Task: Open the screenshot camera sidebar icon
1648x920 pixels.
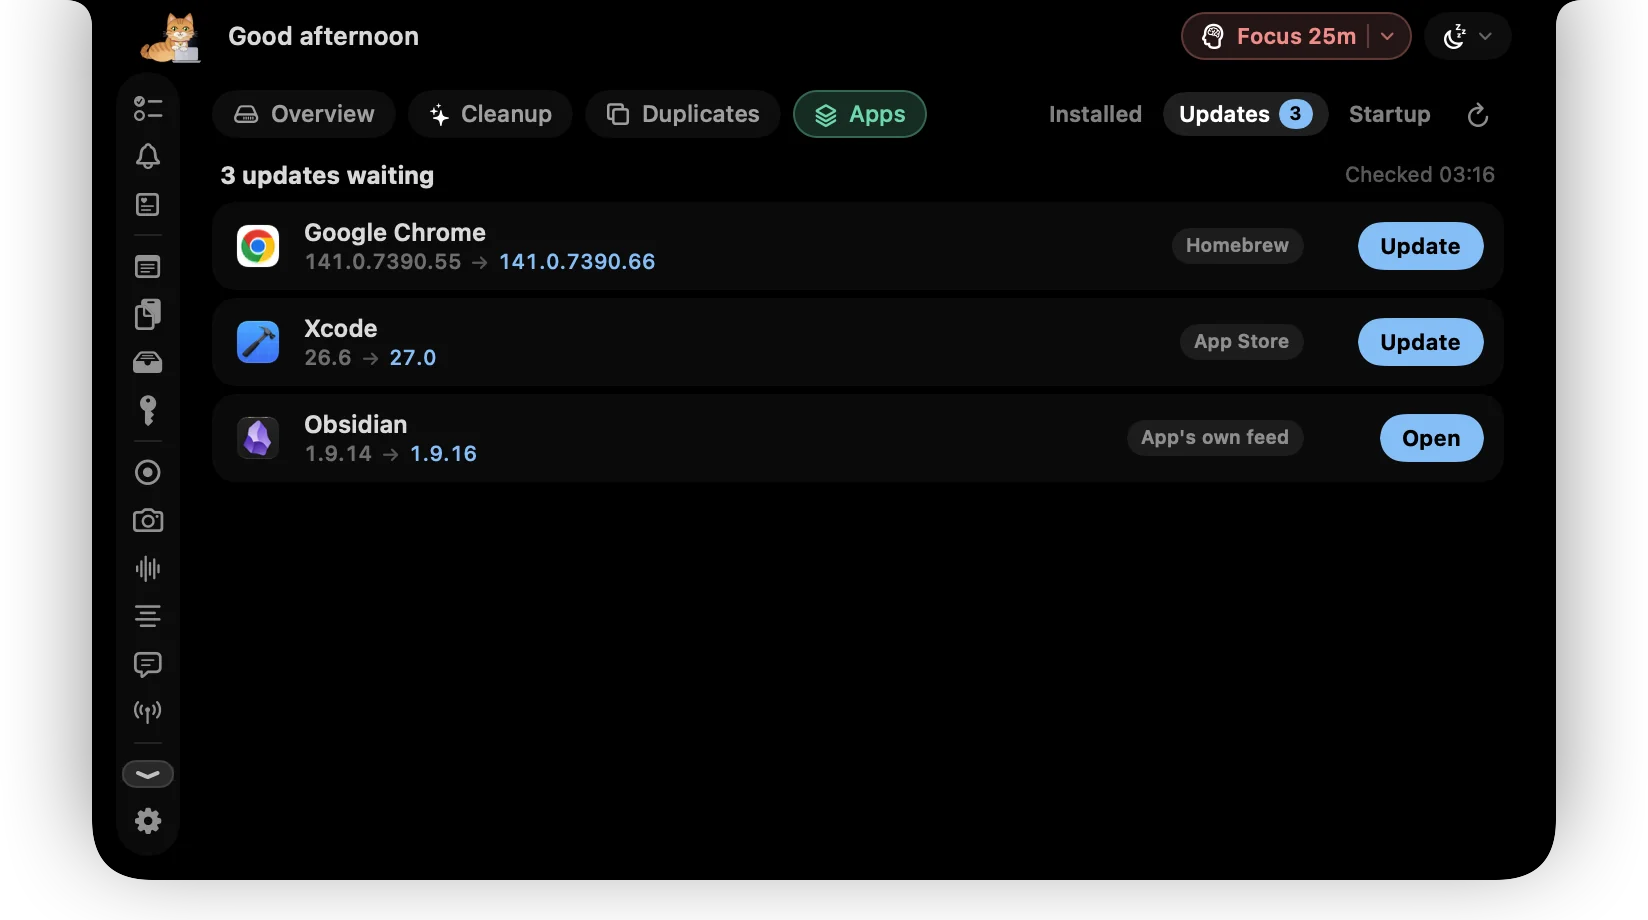Action: pos(148,520)
